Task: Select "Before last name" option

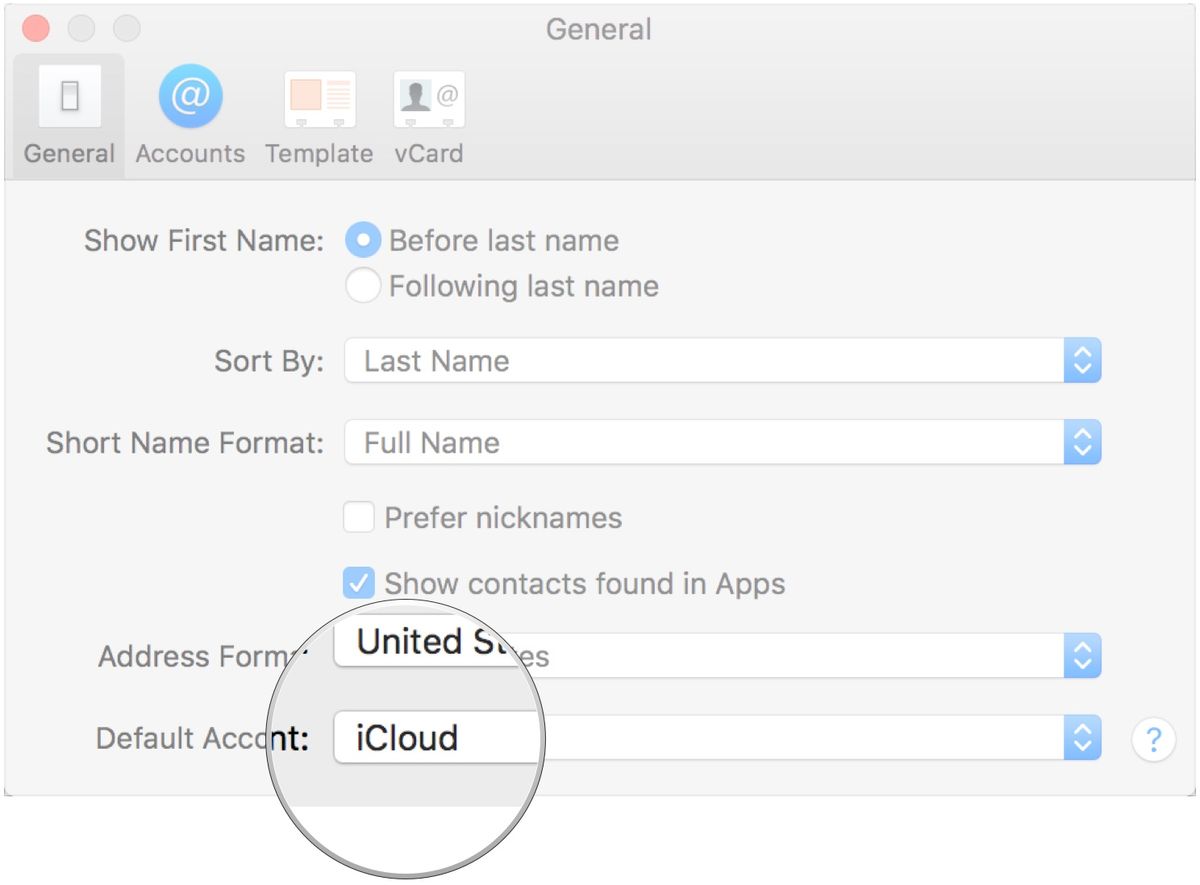Action: tap(362, 240)
